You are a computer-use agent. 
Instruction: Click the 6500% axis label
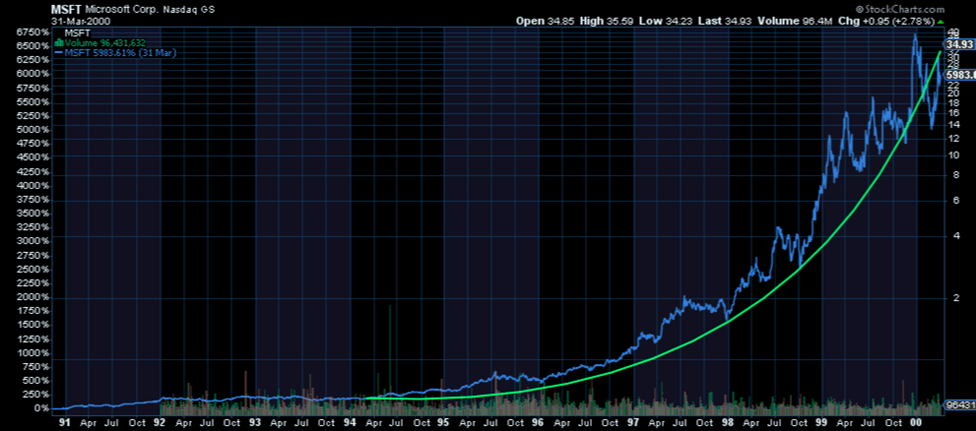(x=33, y=47)
